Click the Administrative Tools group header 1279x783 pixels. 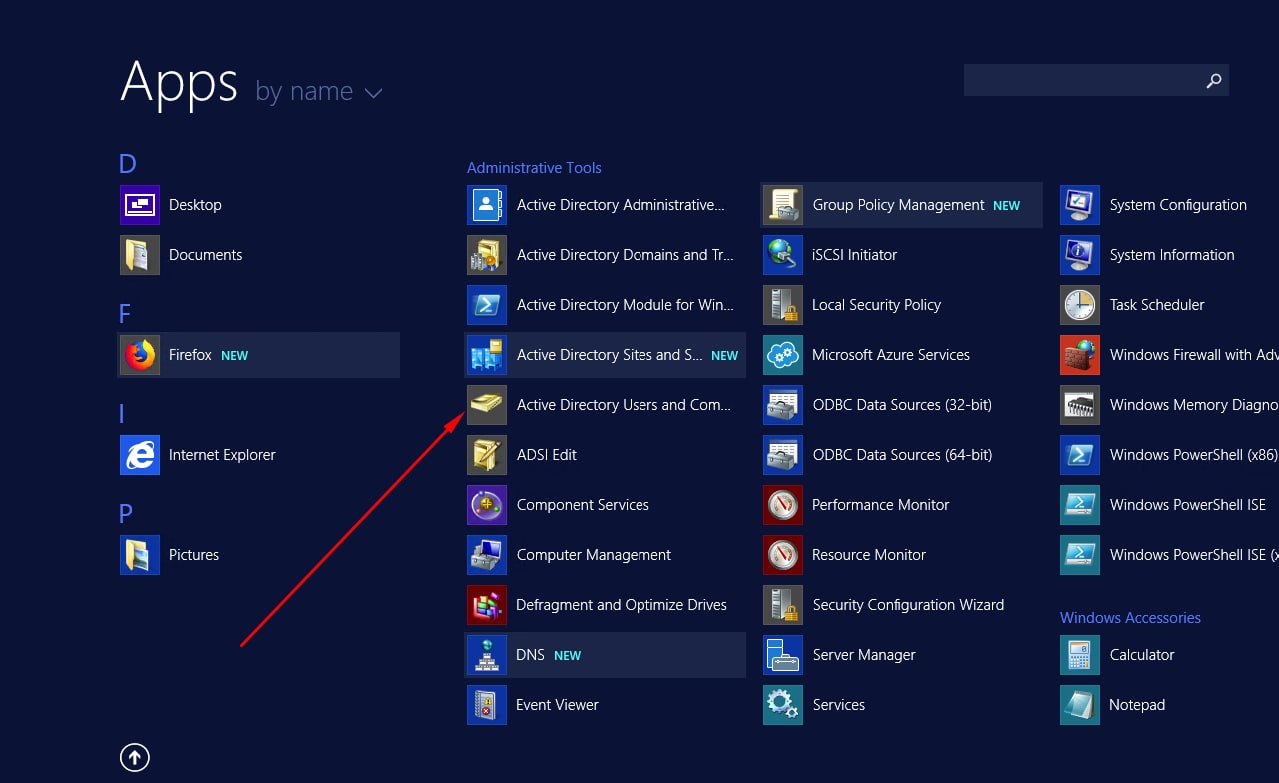click(x=534, y=168)
